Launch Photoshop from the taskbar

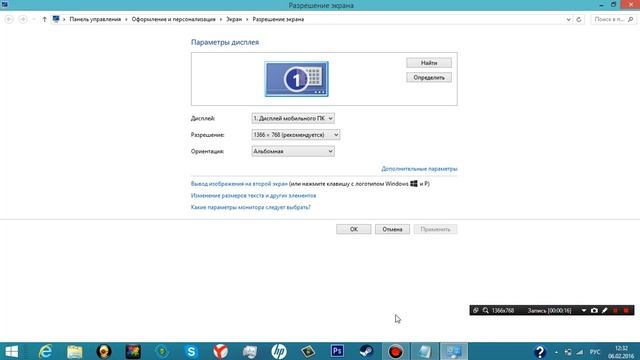tap(337, 351)
